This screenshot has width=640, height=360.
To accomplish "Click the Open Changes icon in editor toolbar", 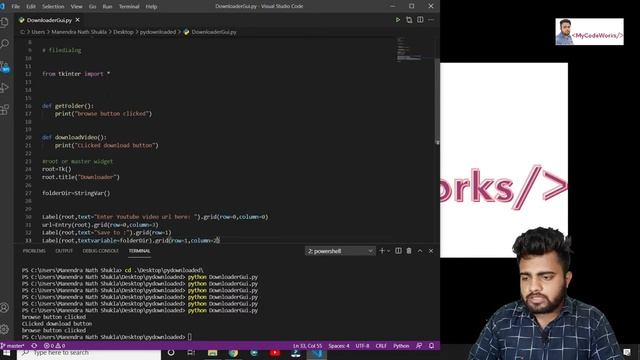I will click(x=409, y=20).
